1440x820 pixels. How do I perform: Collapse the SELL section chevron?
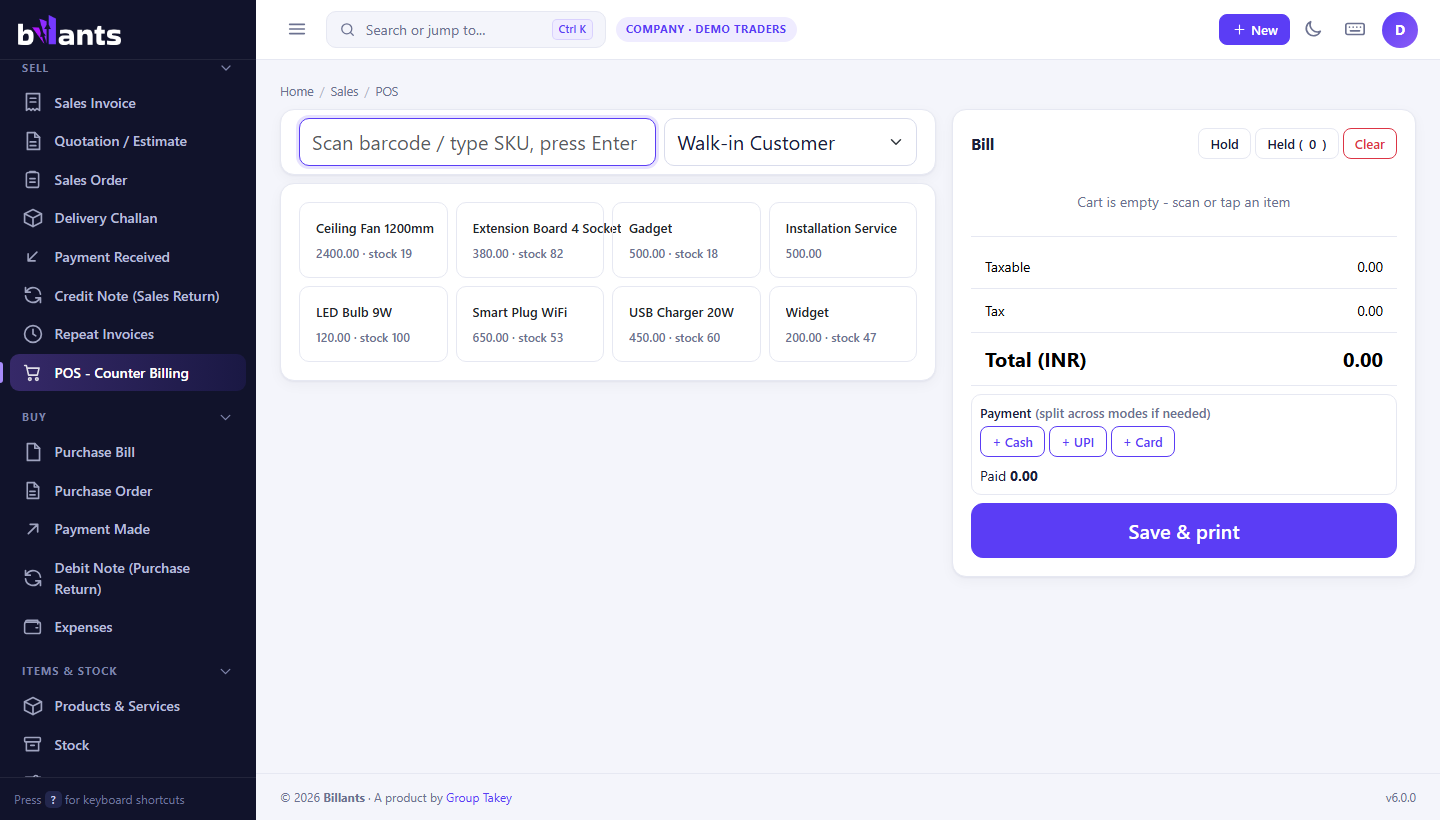point(226,68)
